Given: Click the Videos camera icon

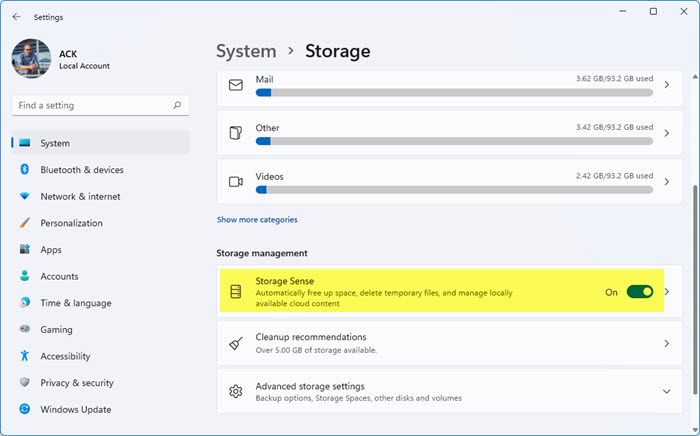Looking at the screenshot, I should click(236, 182).
